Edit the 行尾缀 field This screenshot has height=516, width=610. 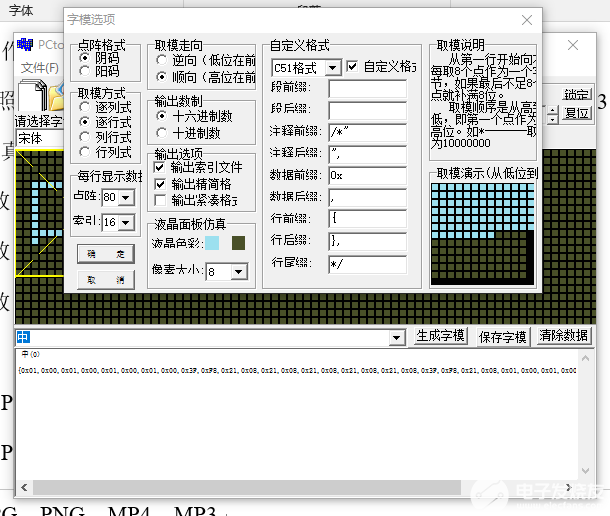367,265
